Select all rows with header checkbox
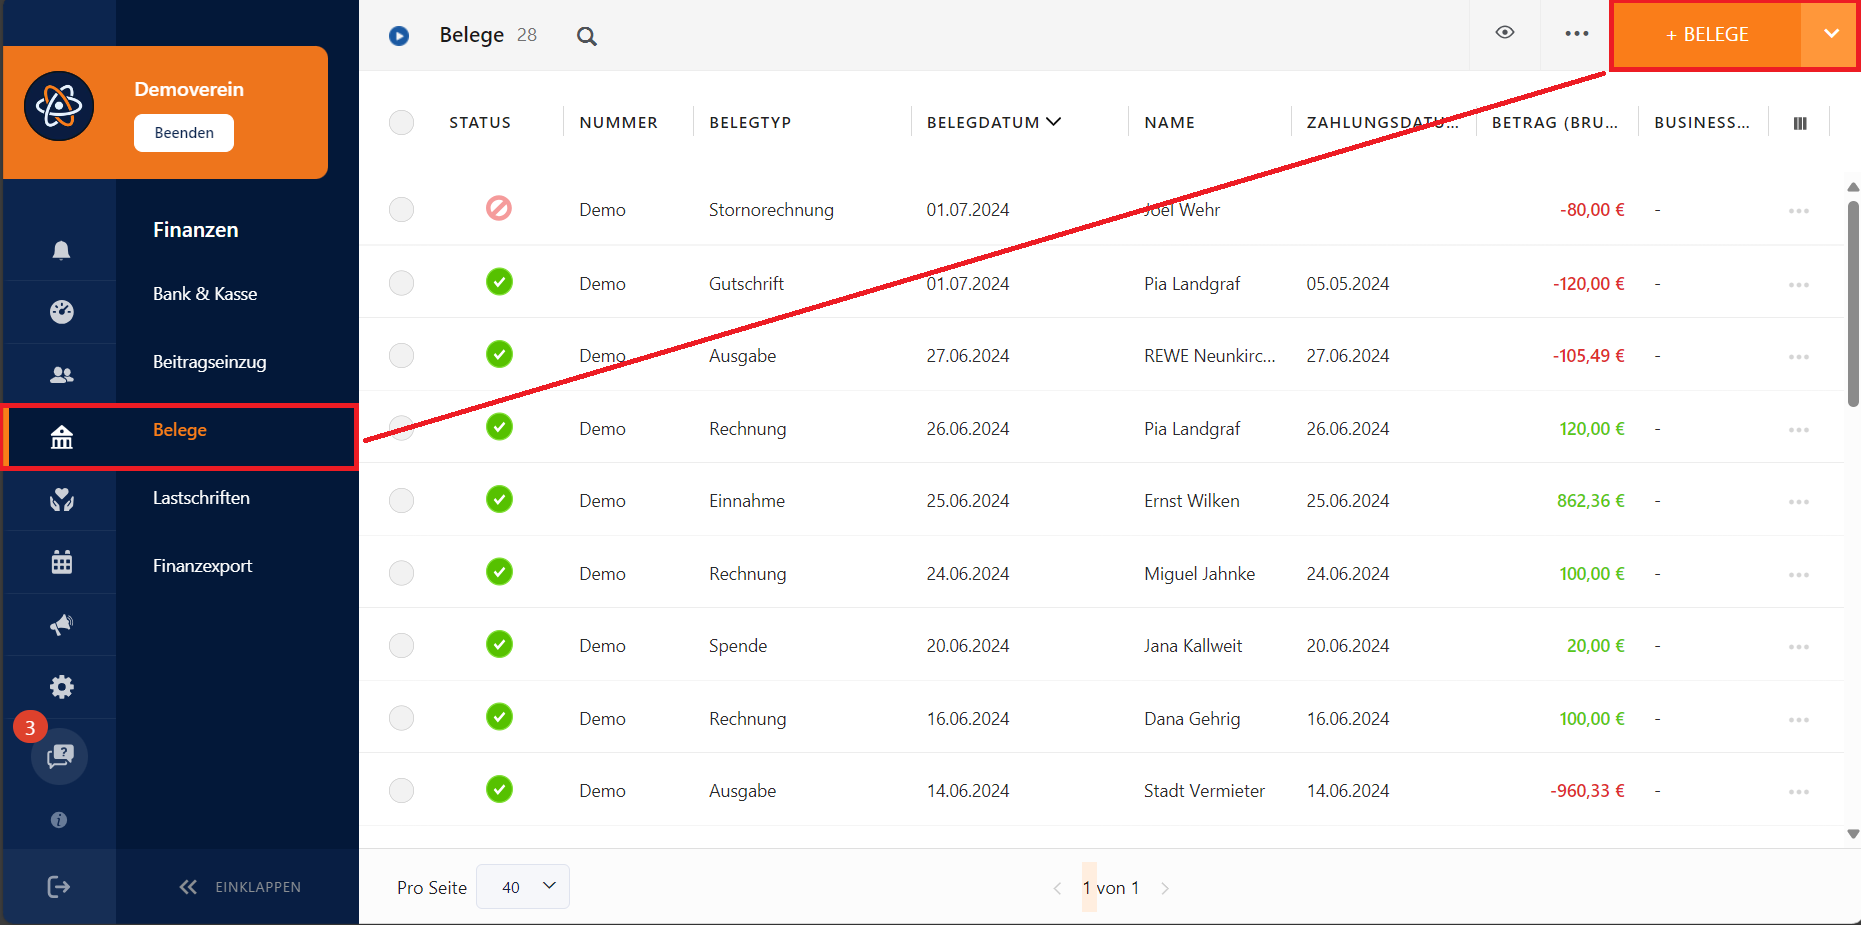 coord(401,122)
